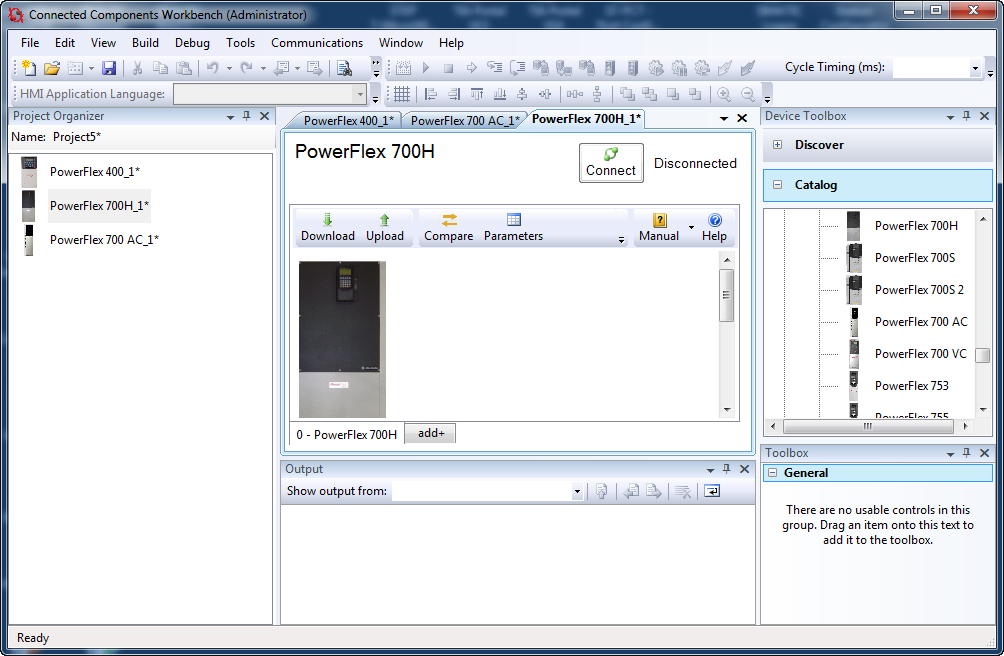
Task: Click the Project Name field showing Project5*
Action: pyautogui.click(x=77, y=137)
